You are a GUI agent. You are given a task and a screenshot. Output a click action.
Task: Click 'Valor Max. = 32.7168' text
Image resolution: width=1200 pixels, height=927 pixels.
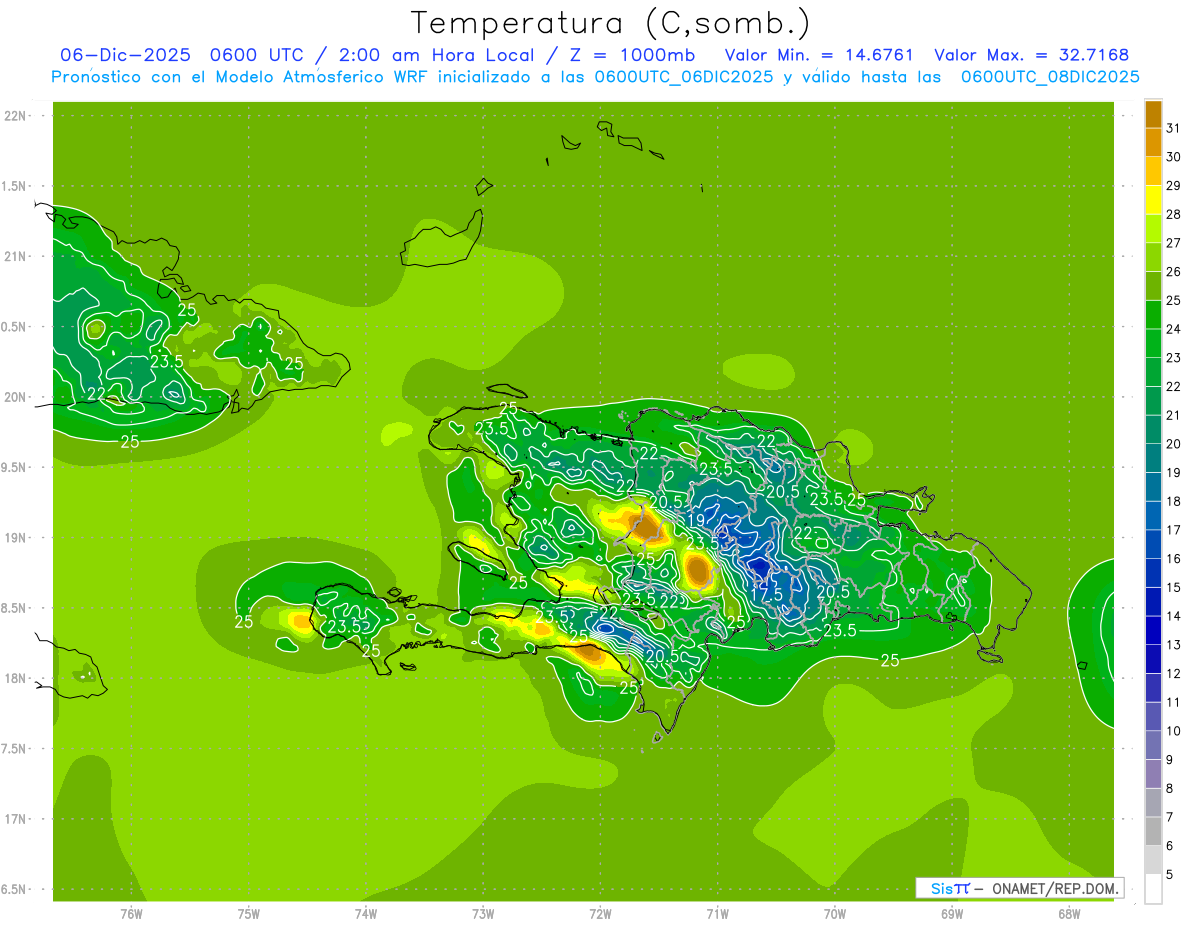tap(1032, 55)
